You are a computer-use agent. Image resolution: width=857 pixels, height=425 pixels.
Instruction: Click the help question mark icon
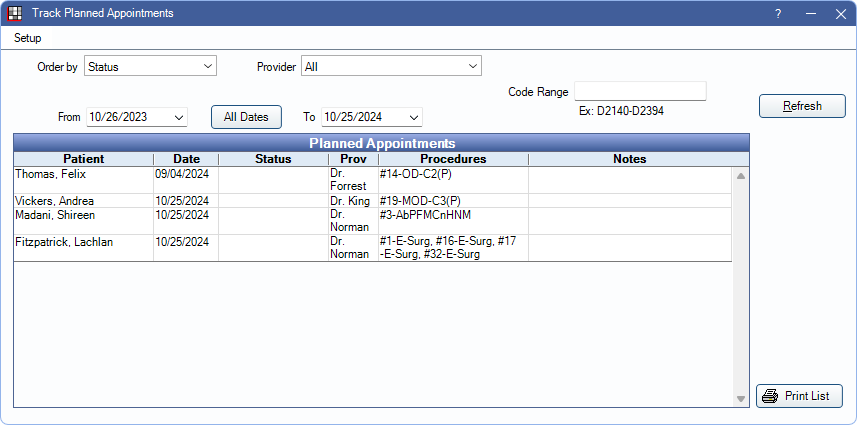(x=778, y=13)
